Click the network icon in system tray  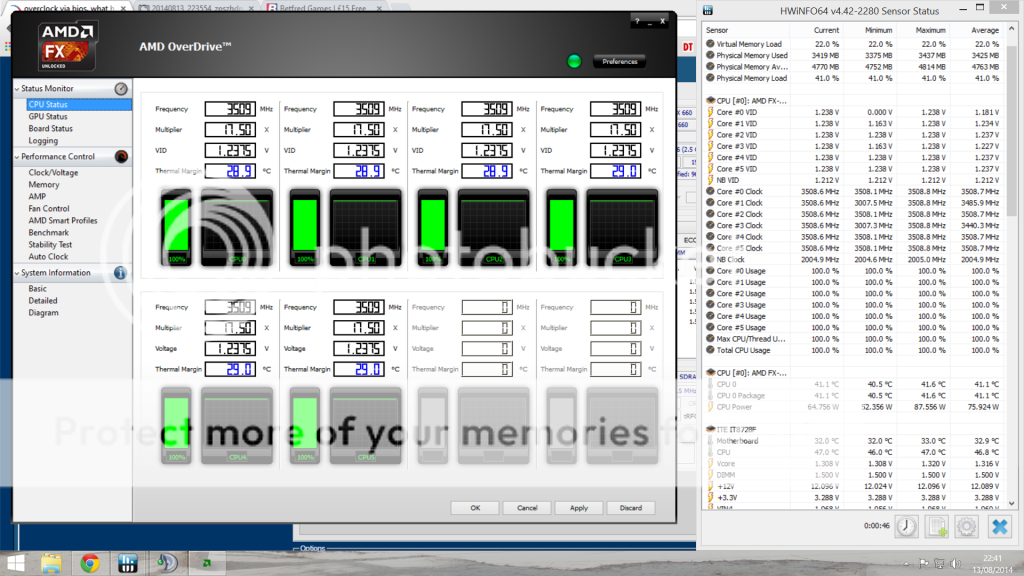(939, 563)
